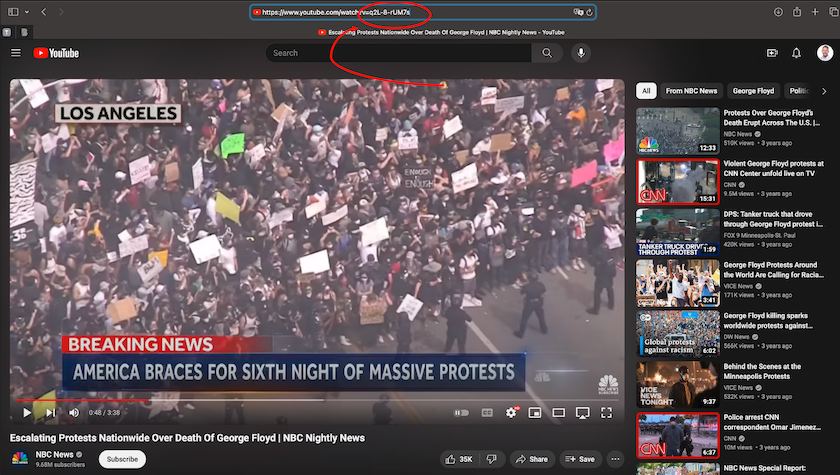
Task: Select the "From NBC News" filter chip
Action: click(691, 91)
